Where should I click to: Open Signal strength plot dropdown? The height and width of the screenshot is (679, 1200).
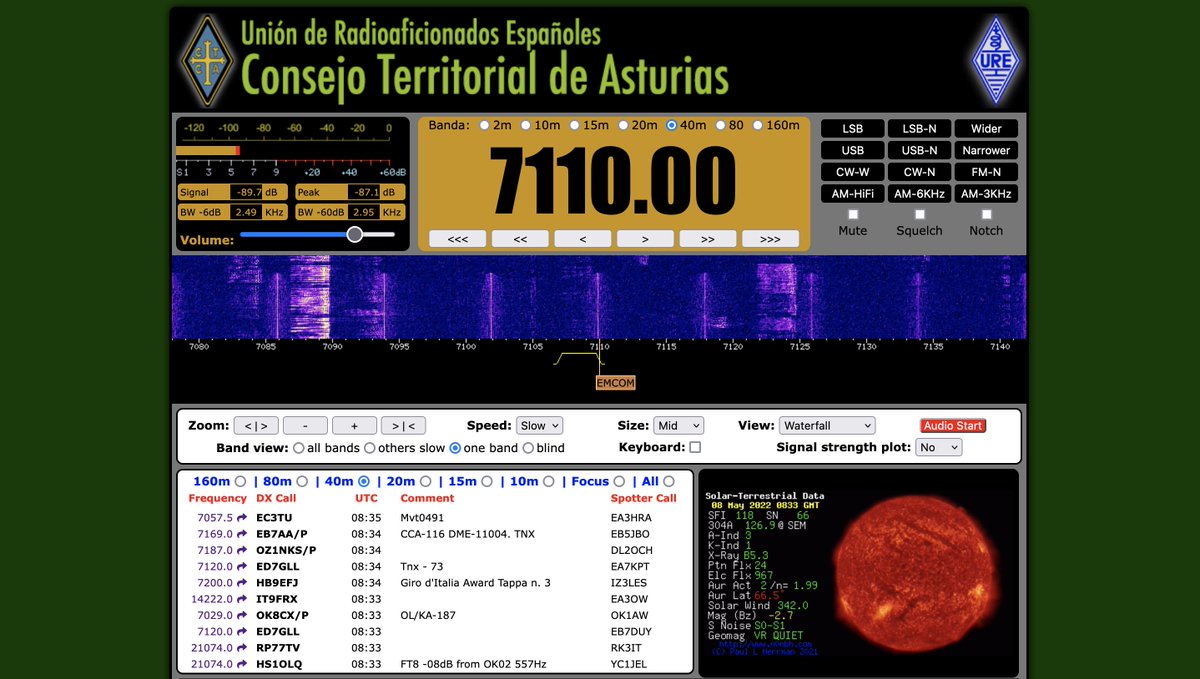click(x=940, y=447)
